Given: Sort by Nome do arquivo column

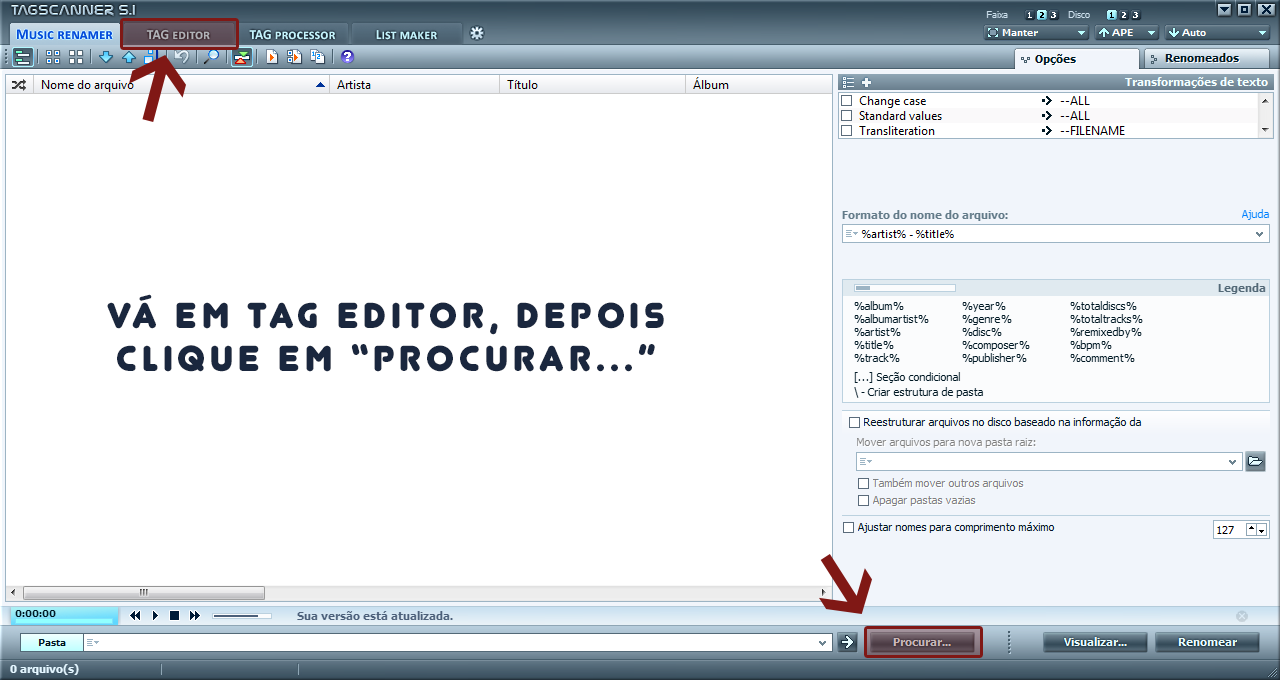Looking at the screenshot, I should 181,85.
